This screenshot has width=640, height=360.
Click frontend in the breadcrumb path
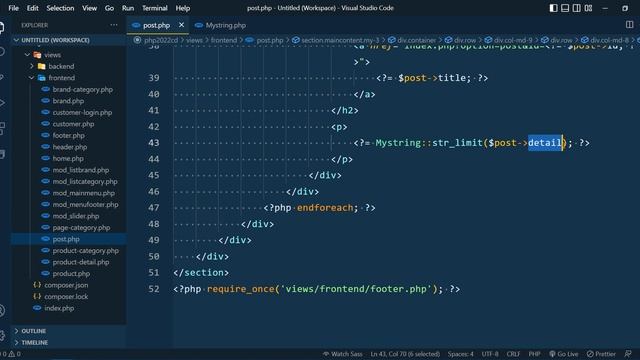point(224,40)
